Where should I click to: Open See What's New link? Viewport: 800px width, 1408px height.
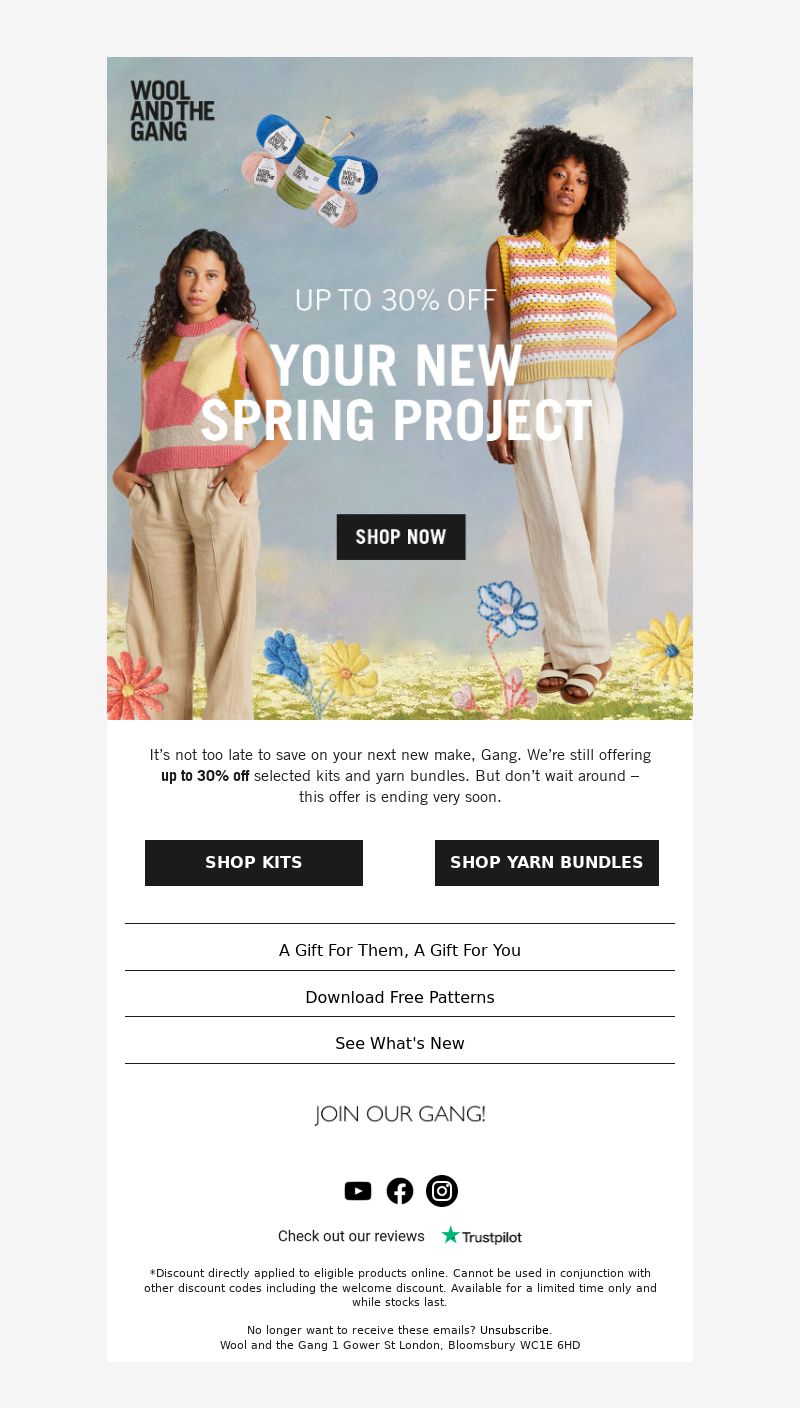click(400, 1043)
